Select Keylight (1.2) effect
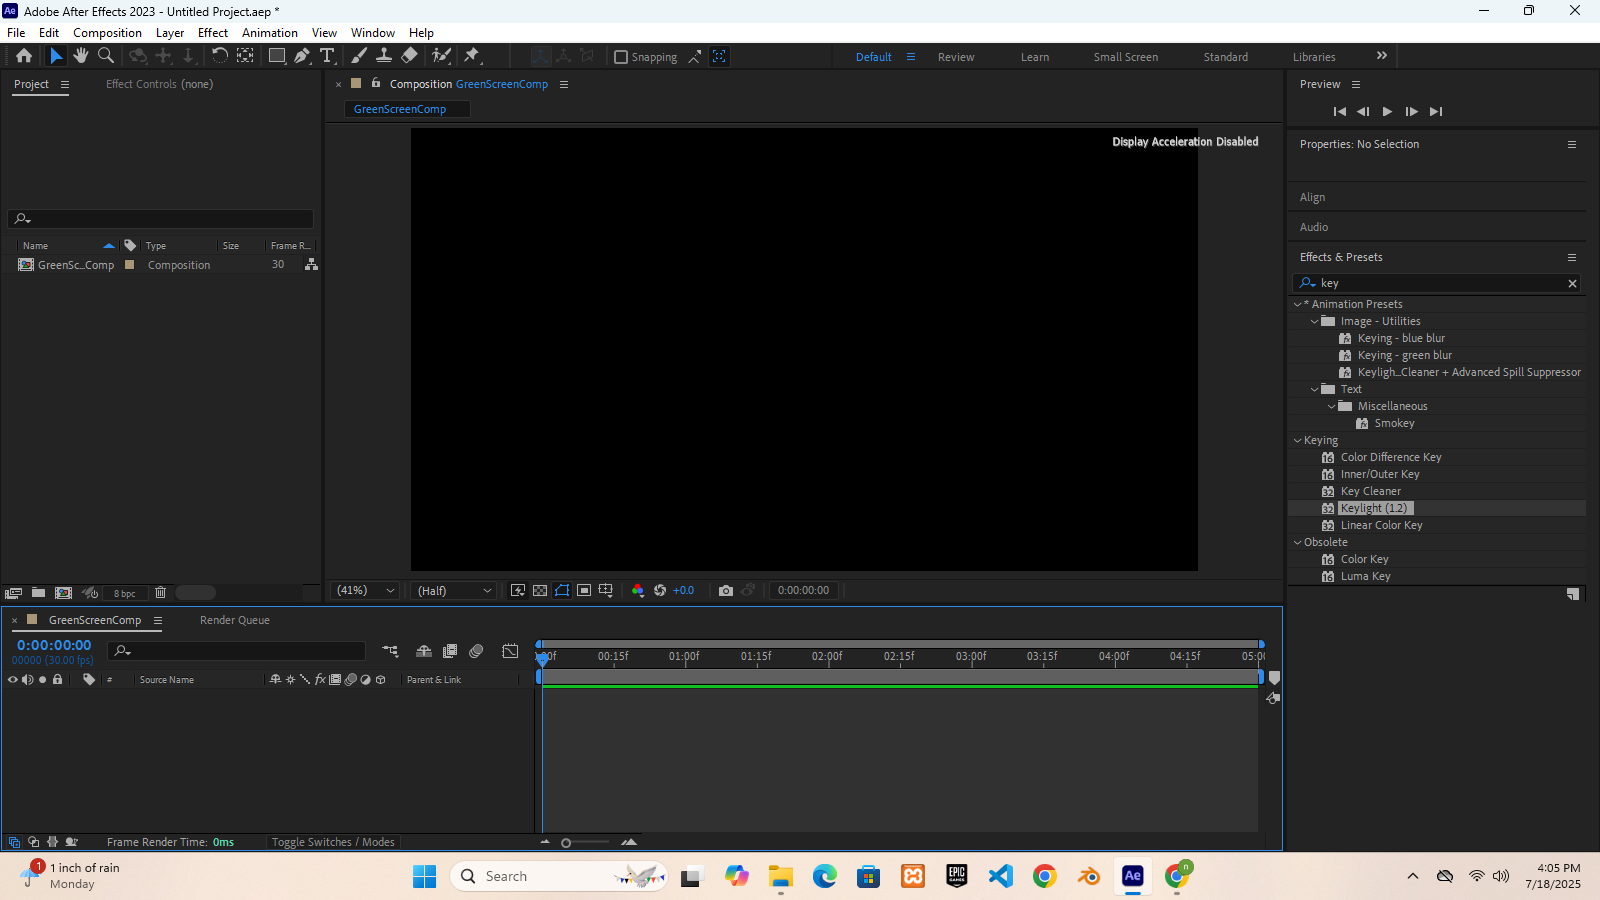1600x900 pixels. [1374, 508]
